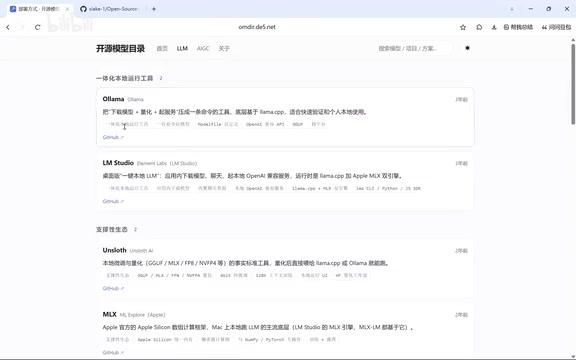Reload the page with the refresh icon
Viewport: 576px width, 360px height.
click(x=37, y=27)
